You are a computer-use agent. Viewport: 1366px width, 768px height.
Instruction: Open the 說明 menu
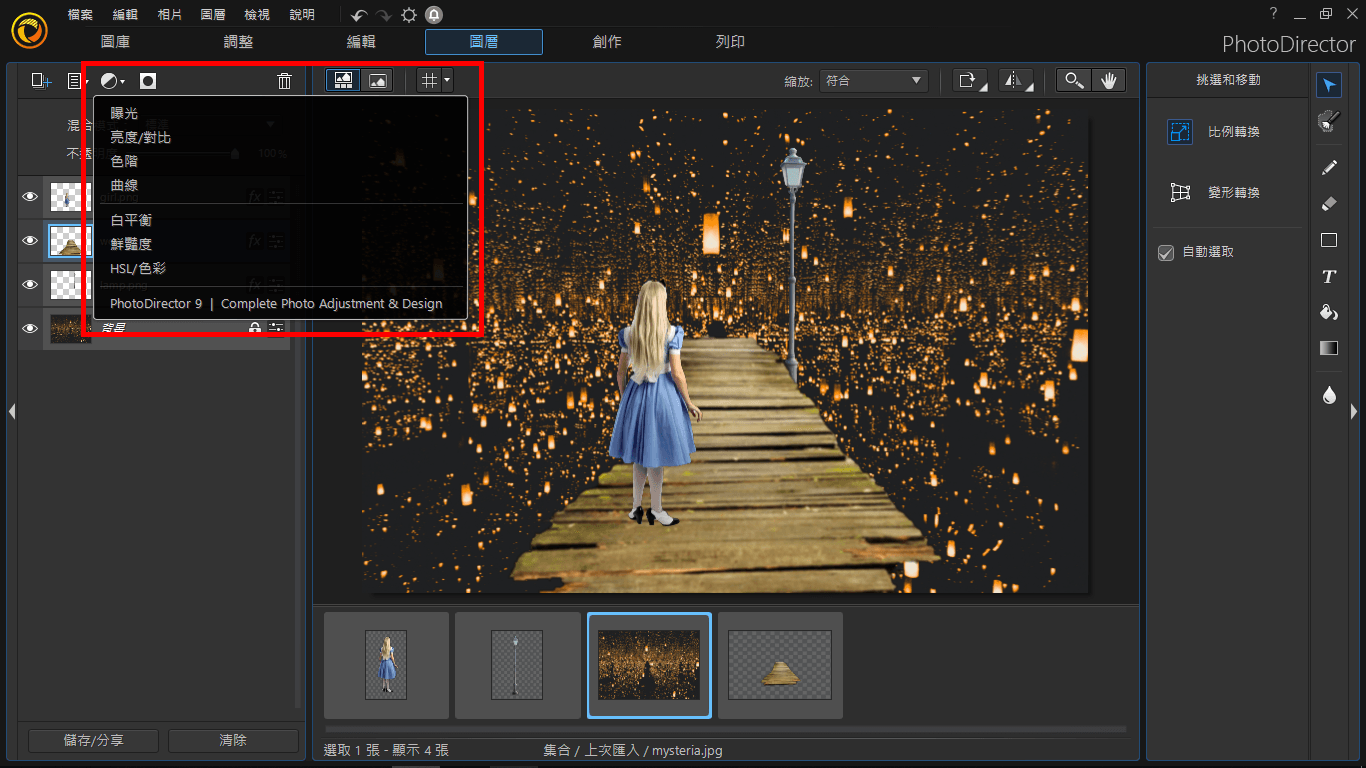point(301,15)
